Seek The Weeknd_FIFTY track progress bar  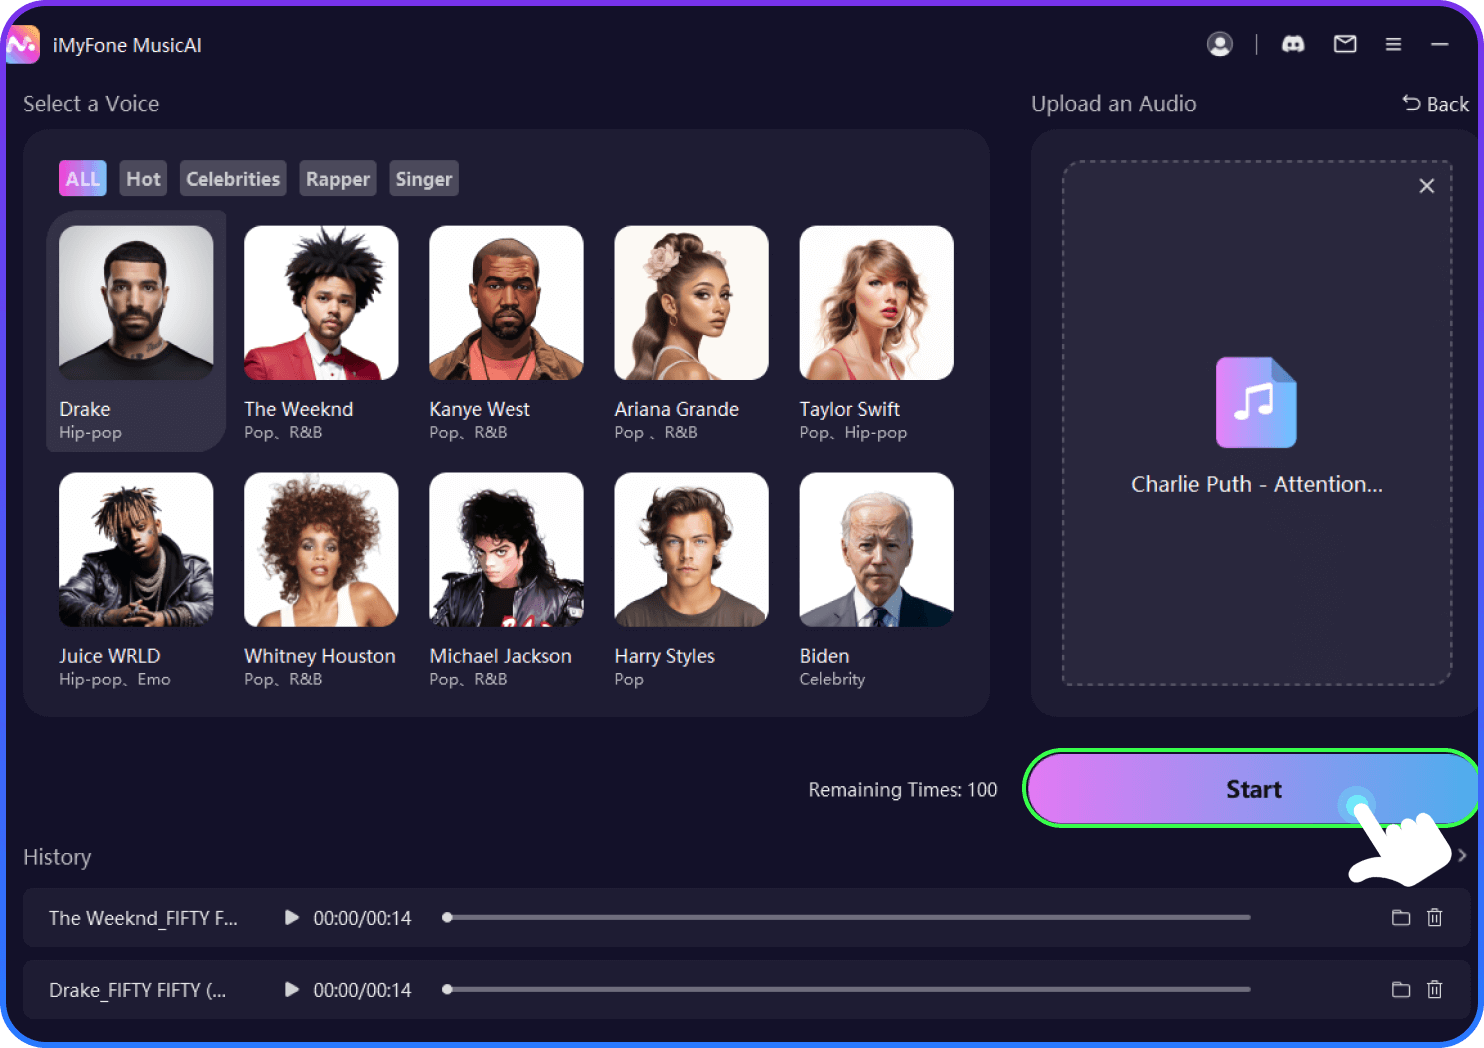[x=847, y=917]
